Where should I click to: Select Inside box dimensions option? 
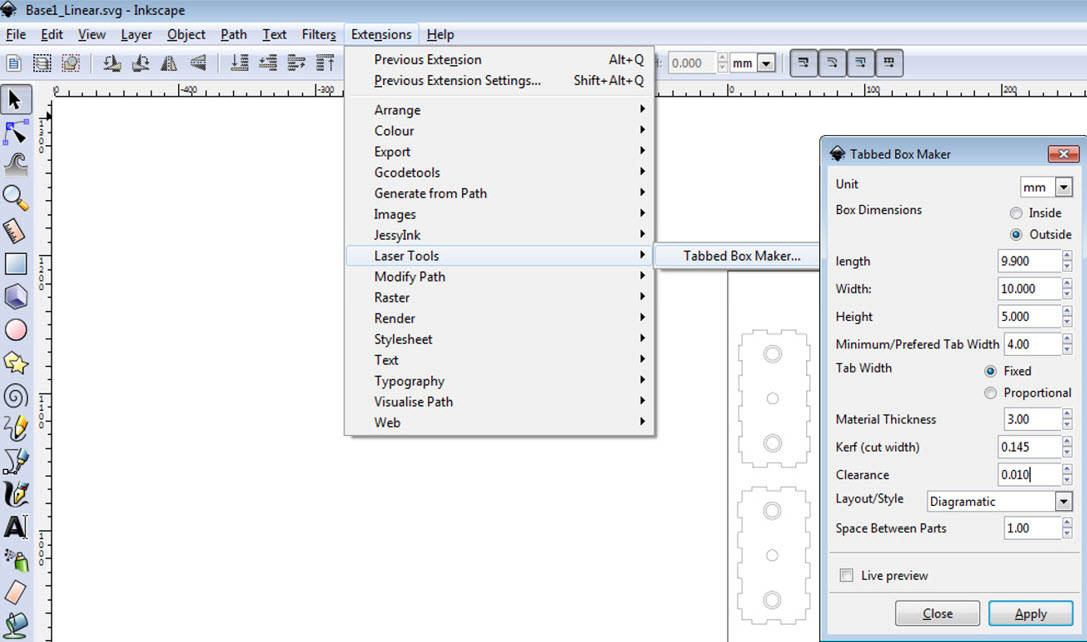1016,213
